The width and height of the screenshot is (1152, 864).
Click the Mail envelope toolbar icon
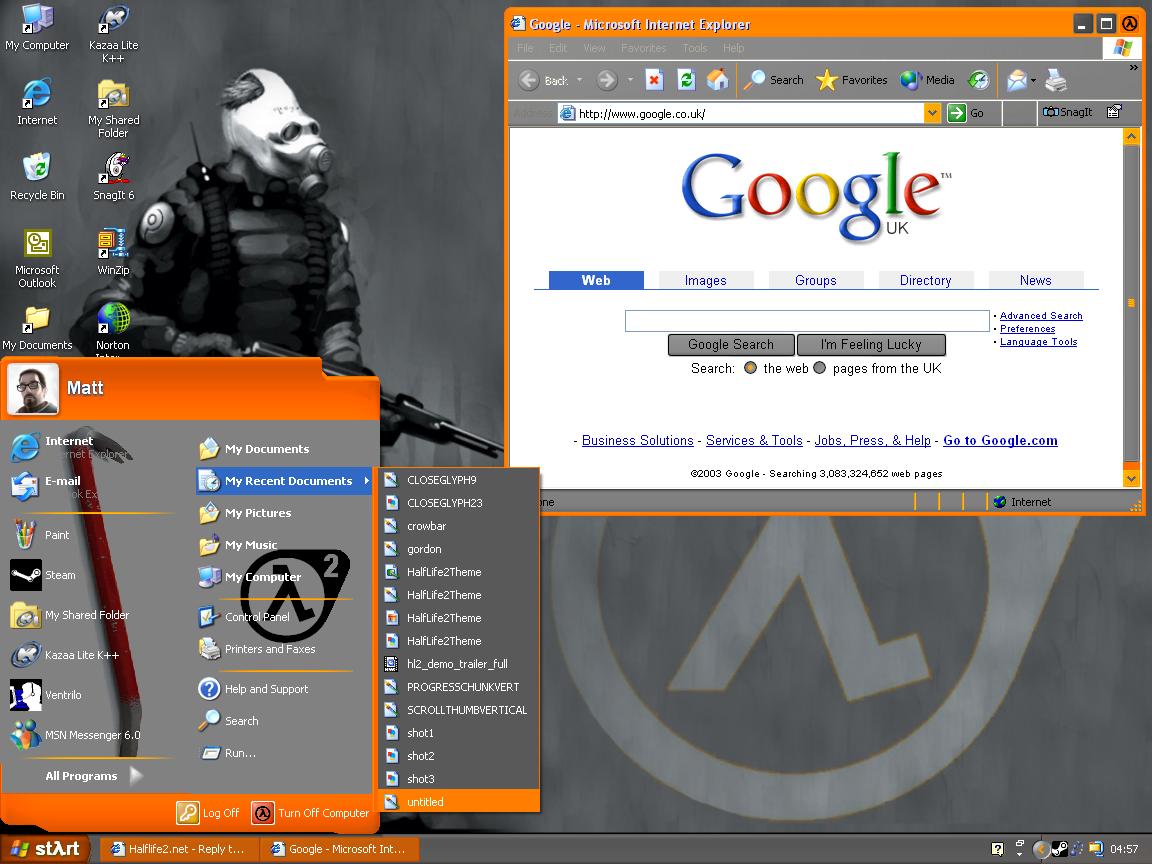click(x=1017, y=80)
